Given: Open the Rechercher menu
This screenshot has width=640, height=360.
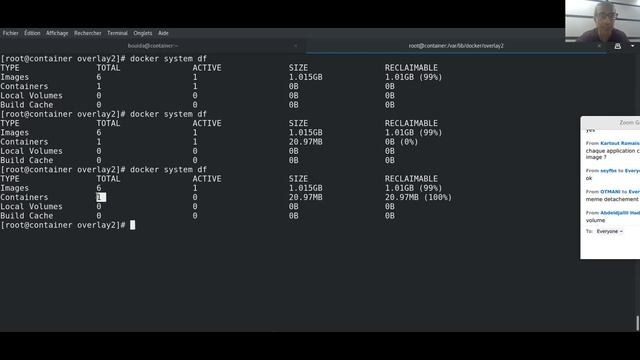Looking at the screenshot, I should (88, 33).
